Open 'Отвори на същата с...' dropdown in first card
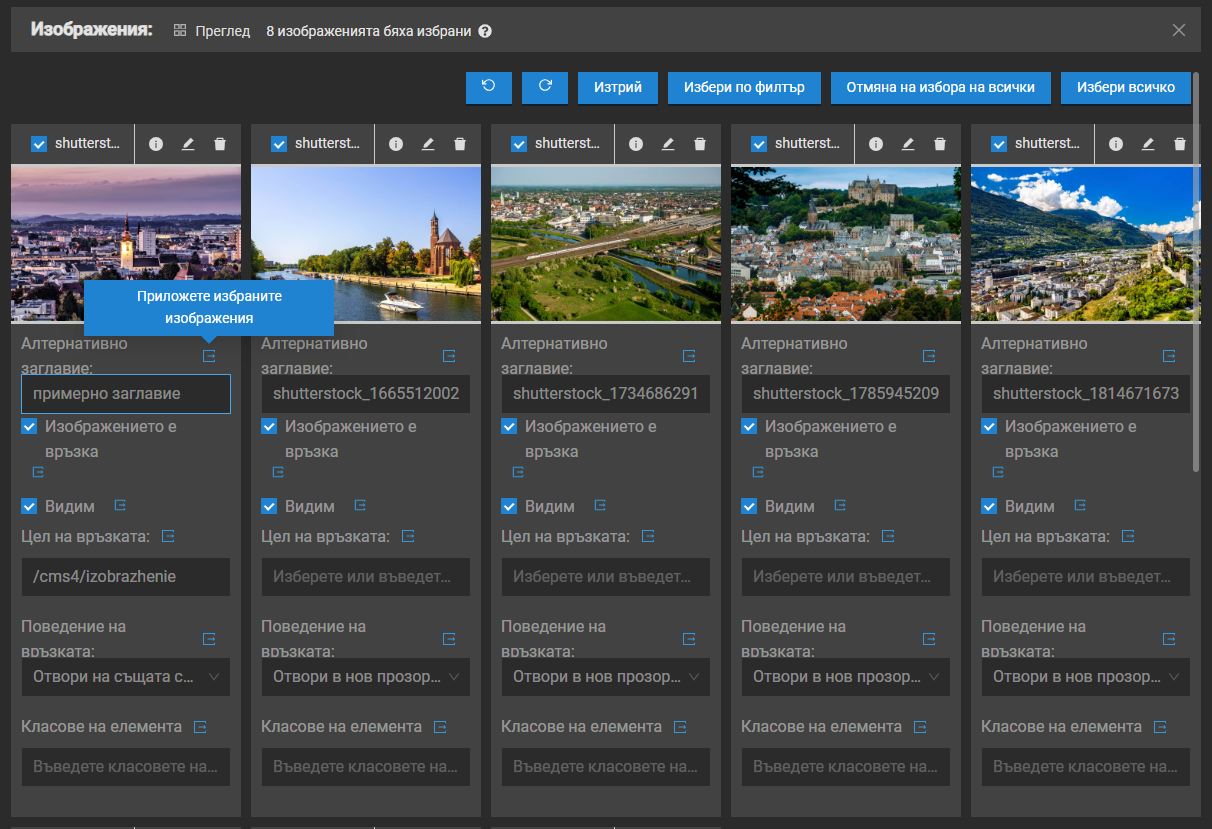The image size is (1212, 829). [126, 677]
